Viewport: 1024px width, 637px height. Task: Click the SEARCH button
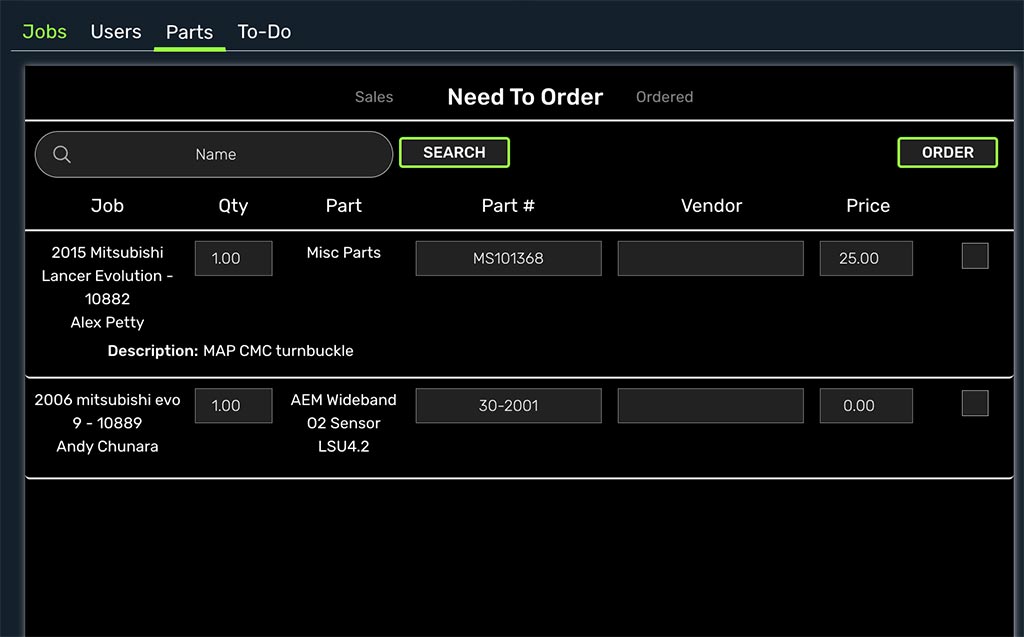coord(454,152)
